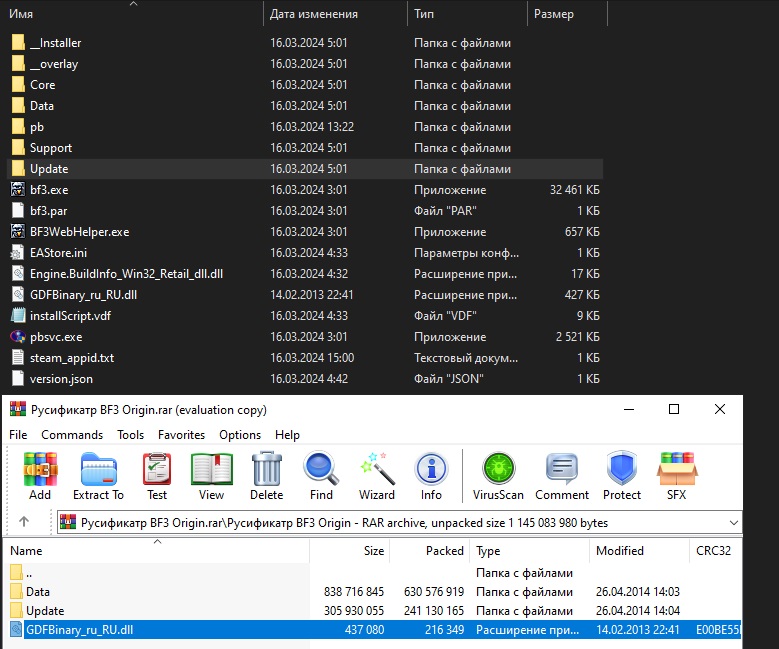Select the __overlay folder

(x=54, y=64)
